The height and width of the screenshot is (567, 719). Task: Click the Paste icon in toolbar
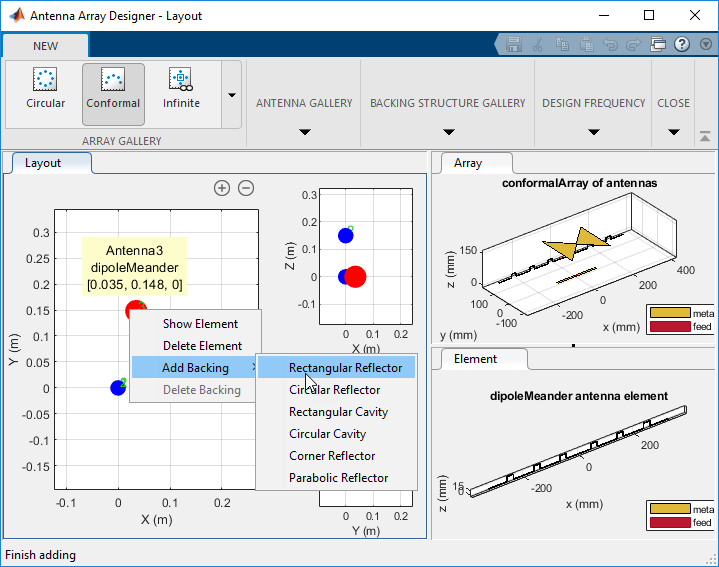pos(586,44)
